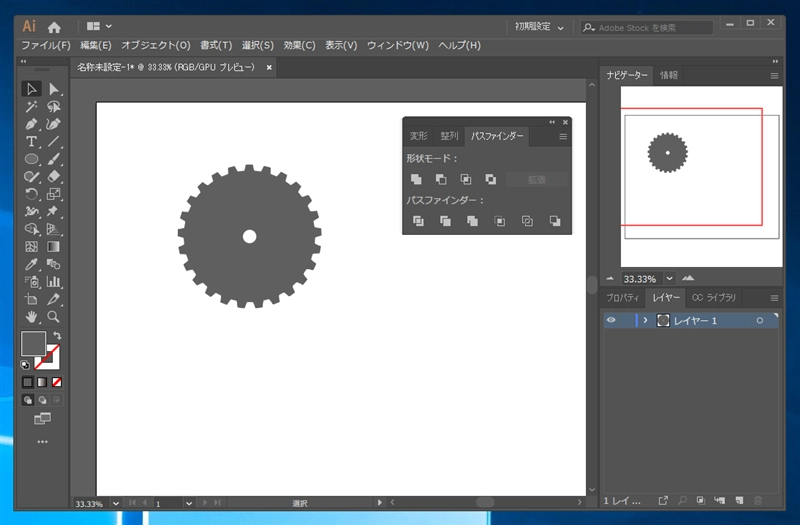Pick the Magic Wand tool
The width and height of the screenshot is (800, 525).
point(32,107)
